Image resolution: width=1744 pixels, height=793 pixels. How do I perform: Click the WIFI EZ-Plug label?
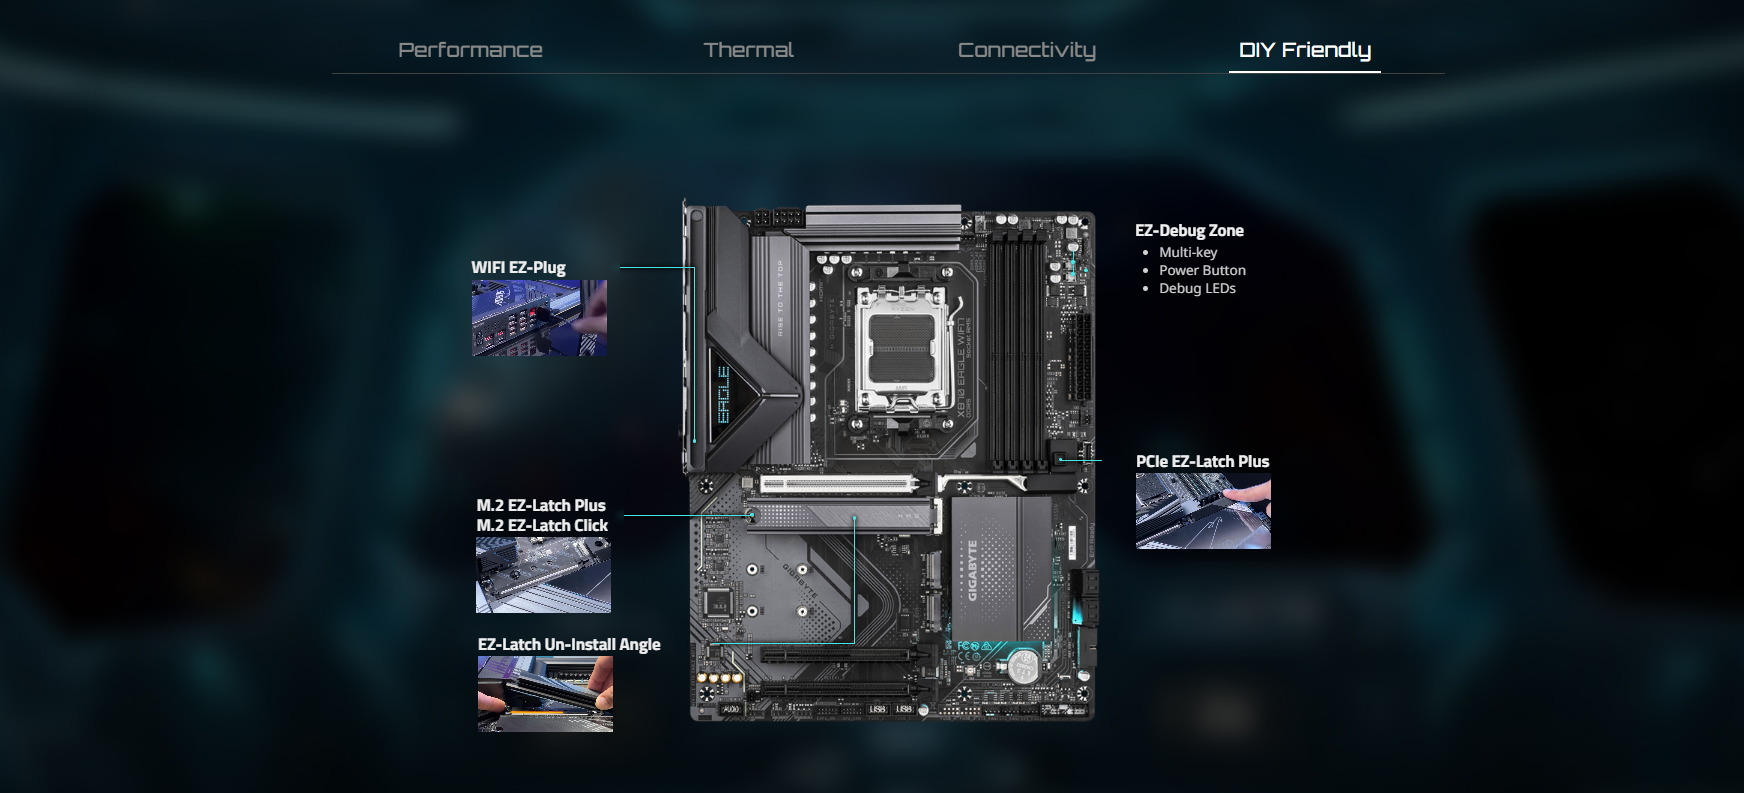coord(518,267)
